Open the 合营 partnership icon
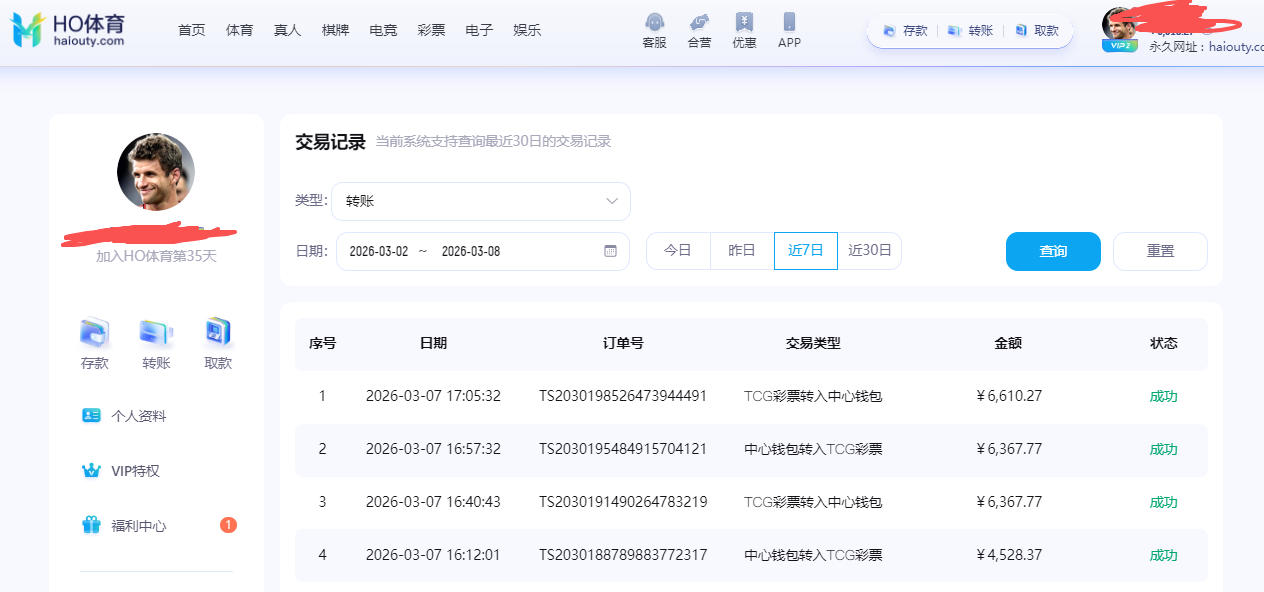 coord(699,23)
